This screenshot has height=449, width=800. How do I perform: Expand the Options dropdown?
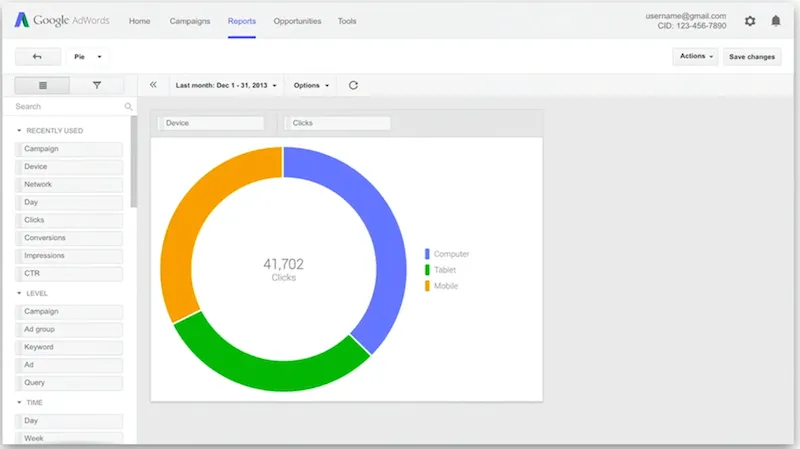pyautogui.click(x=311, y=85)
